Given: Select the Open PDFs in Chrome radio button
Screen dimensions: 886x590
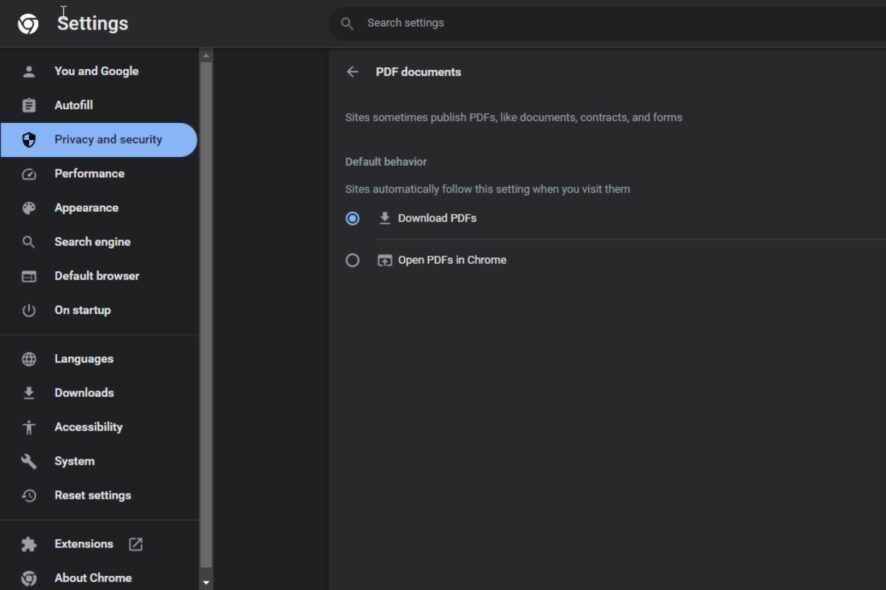Looking at the screenshot, I should (352, 260).
